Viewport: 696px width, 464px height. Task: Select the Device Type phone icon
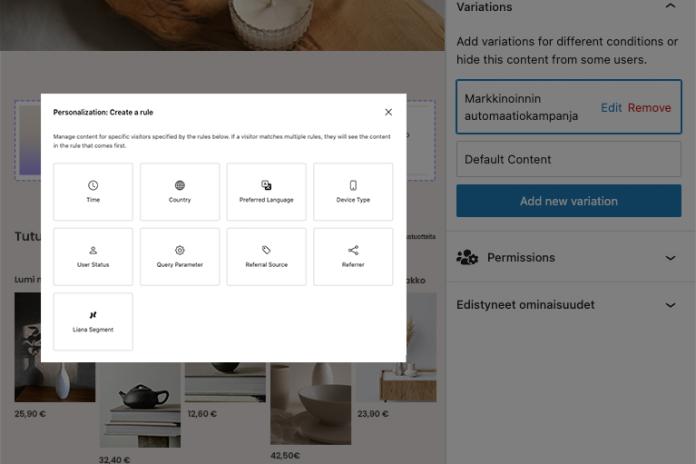coord(353,185)
